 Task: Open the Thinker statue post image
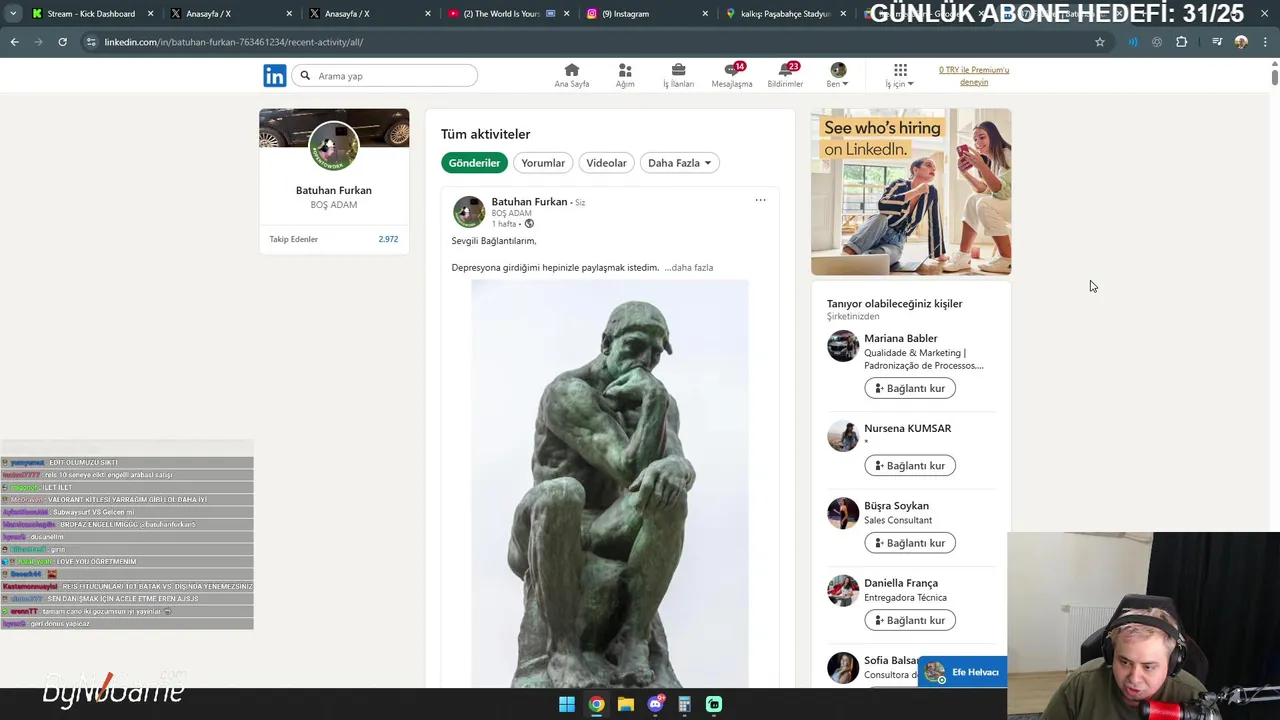point(610,484)
